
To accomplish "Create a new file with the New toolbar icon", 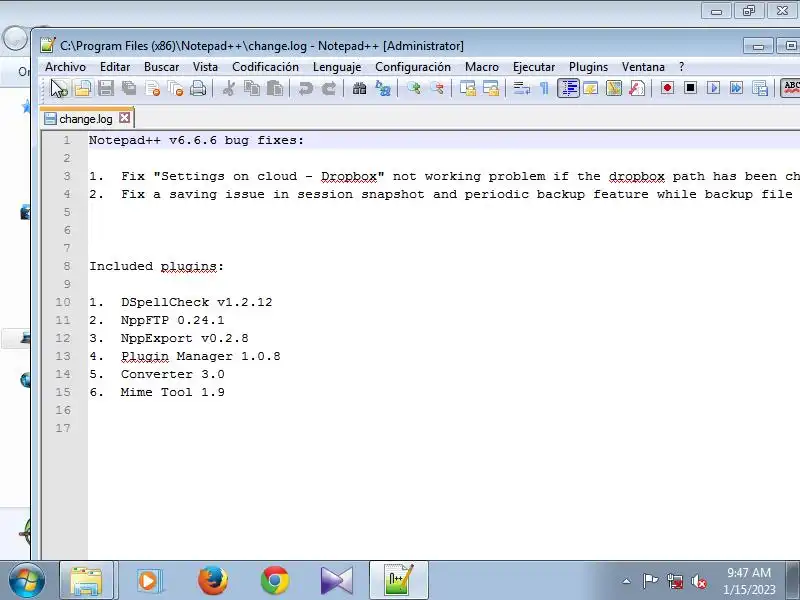I will tap(59, 88).
